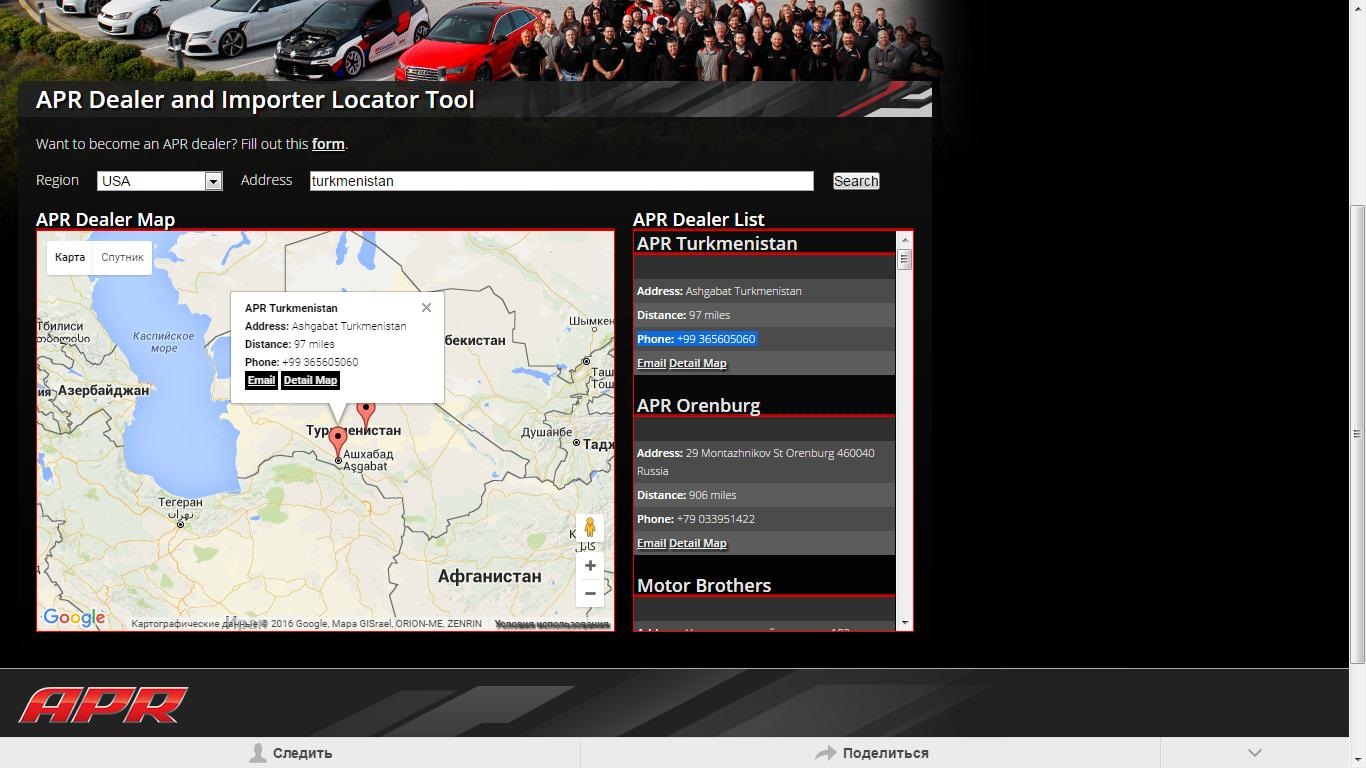
Task: Select the APR Orenburg dealer heading
Action: pos(698,405)
